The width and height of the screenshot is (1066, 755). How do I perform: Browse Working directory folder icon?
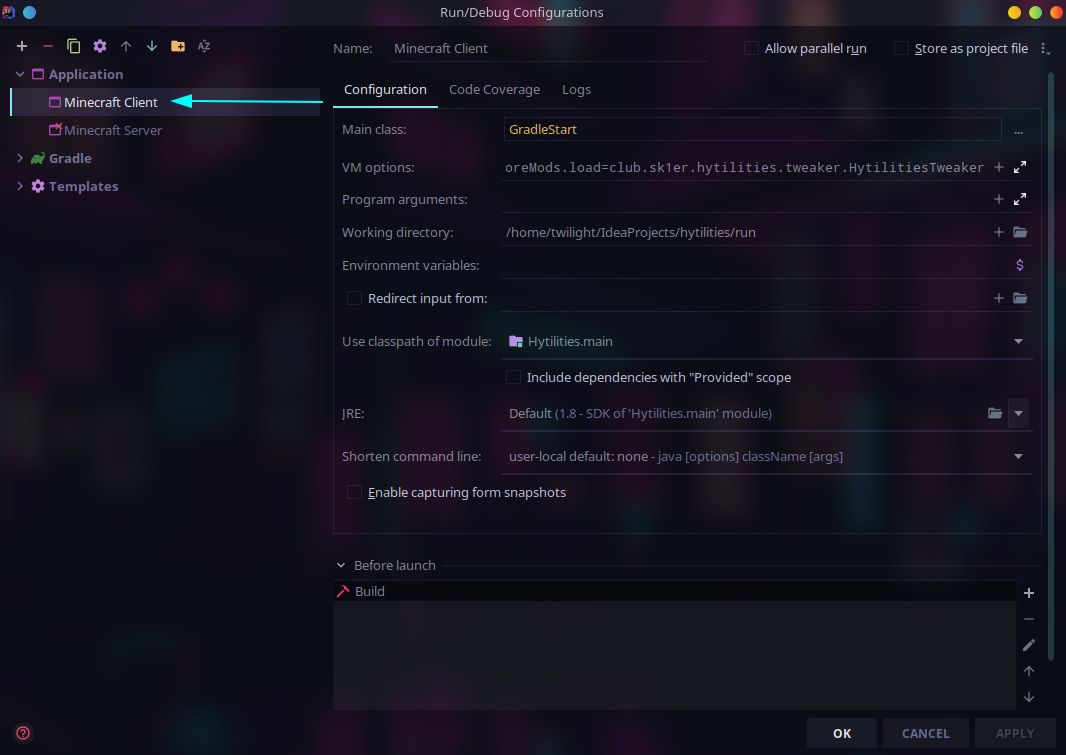point(1020,232)
